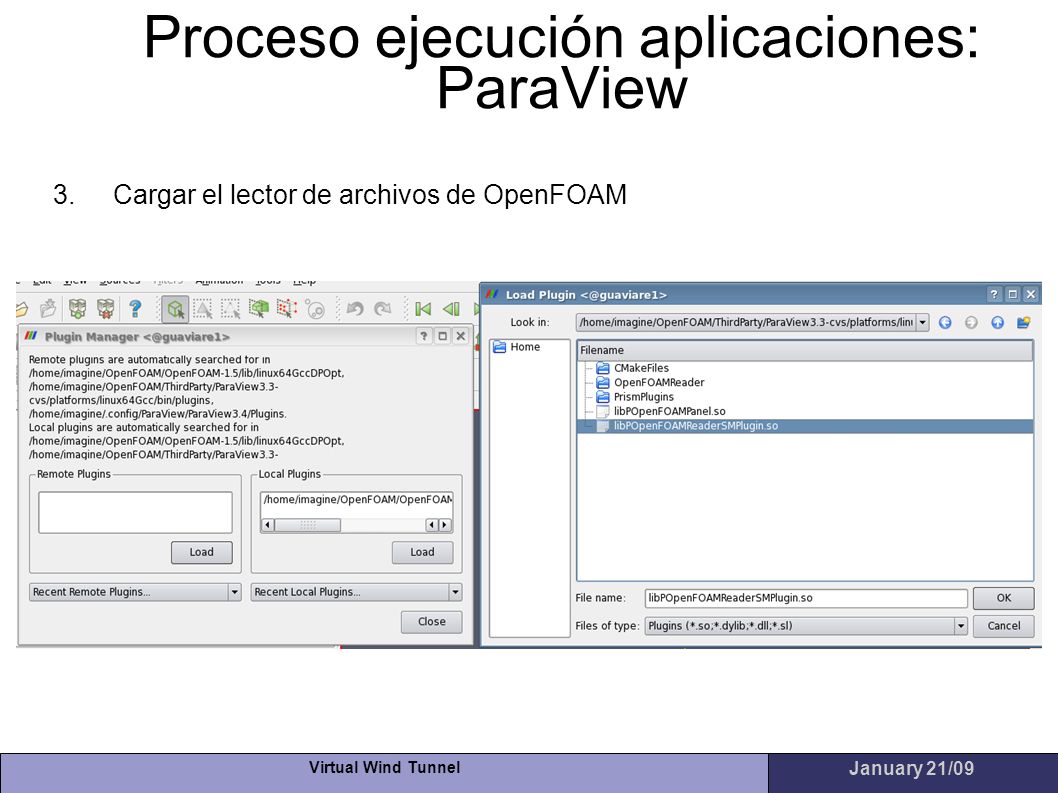The height and width of the screenshot is (793, 1058).
Task: Open the Recent Remote Plugins dropdown
Action: point(135,592)
